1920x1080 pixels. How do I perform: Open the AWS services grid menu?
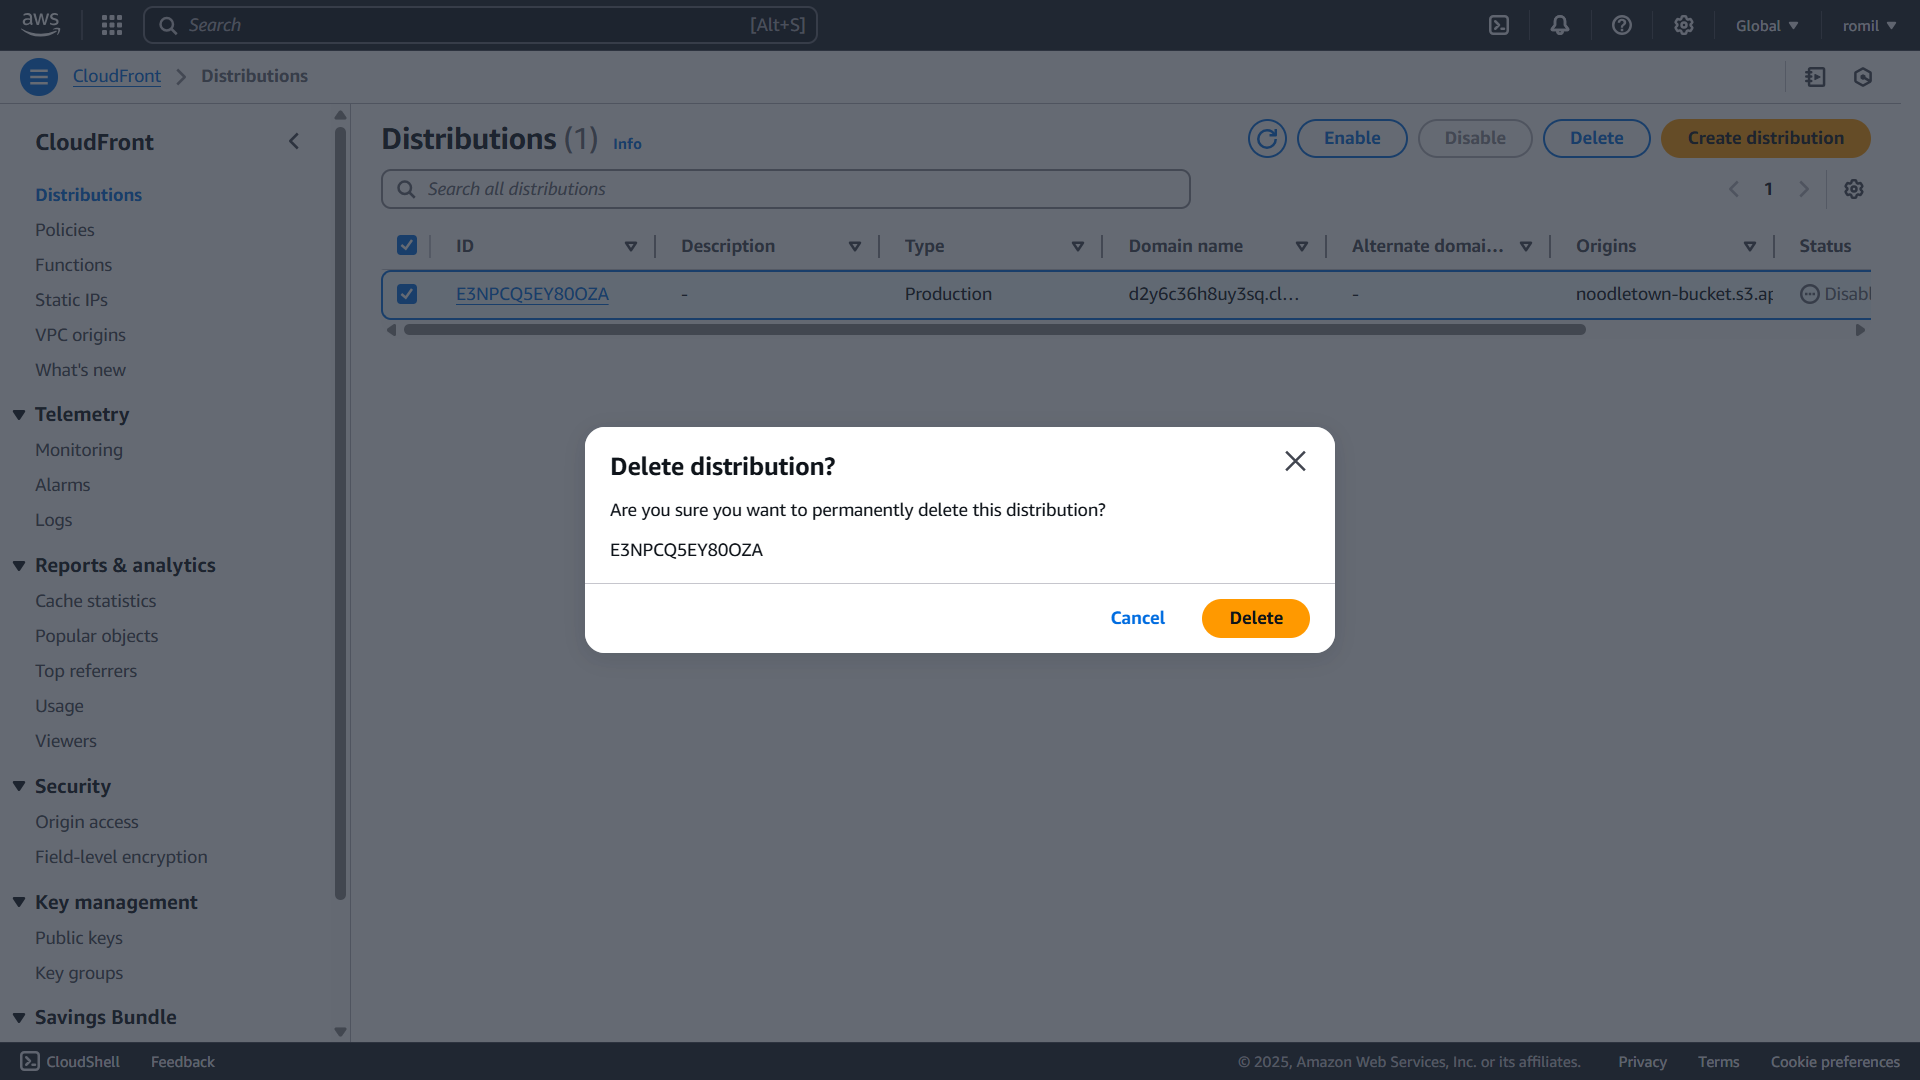click(x=112, y=25)
